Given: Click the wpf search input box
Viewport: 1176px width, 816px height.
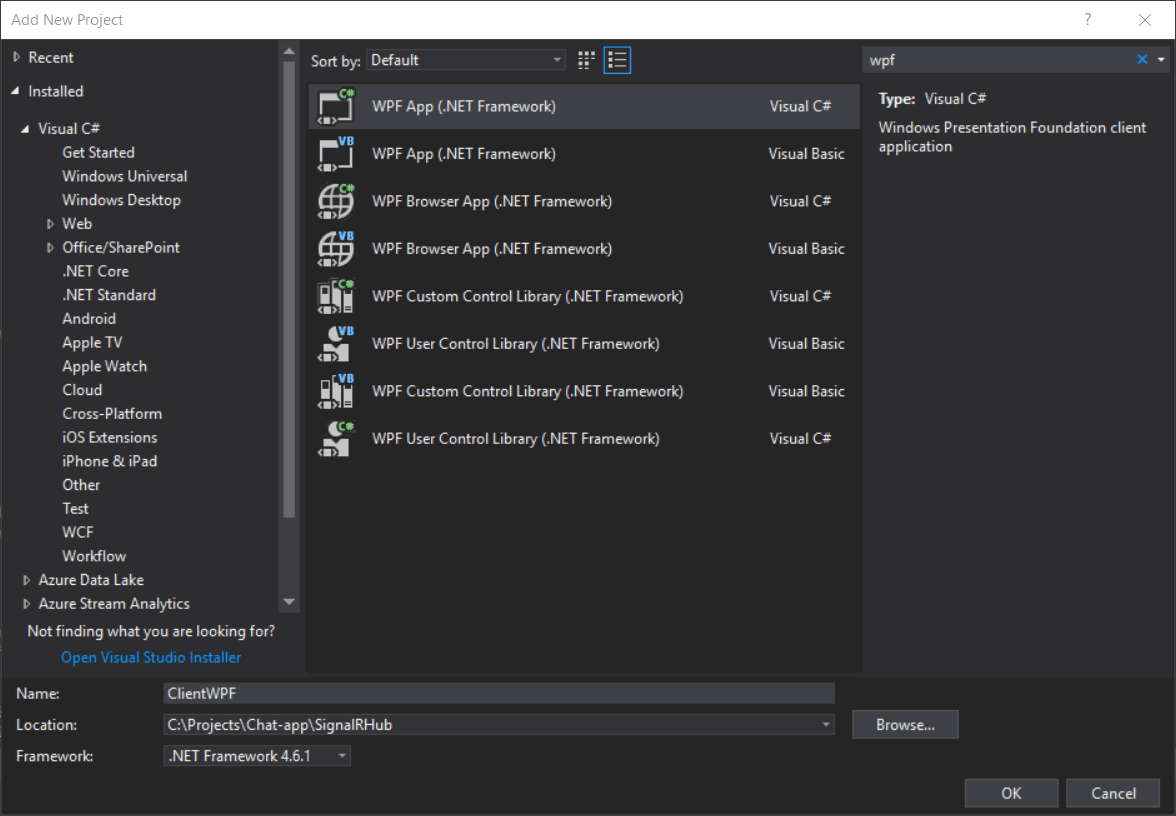Looking at the screenshot, I should click(x=998, y=60).
